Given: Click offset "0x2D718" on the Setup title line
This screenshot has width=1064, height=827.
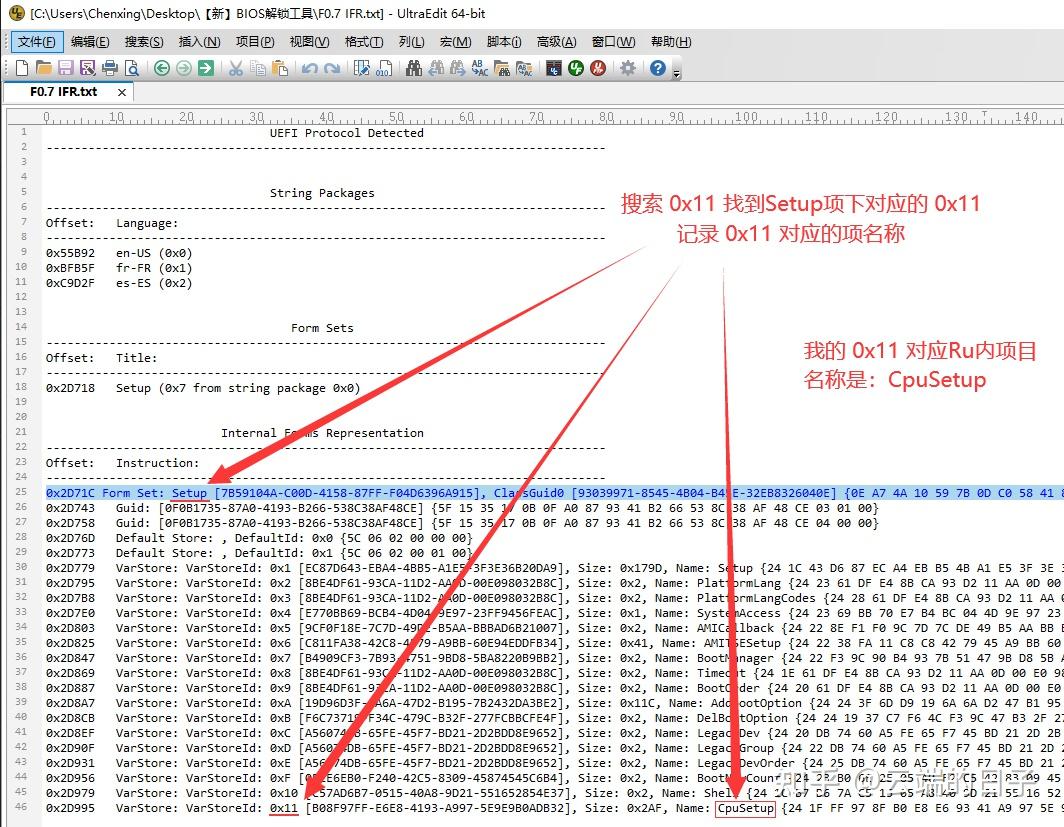Looking at the screenshot, I should coord(71,388).
